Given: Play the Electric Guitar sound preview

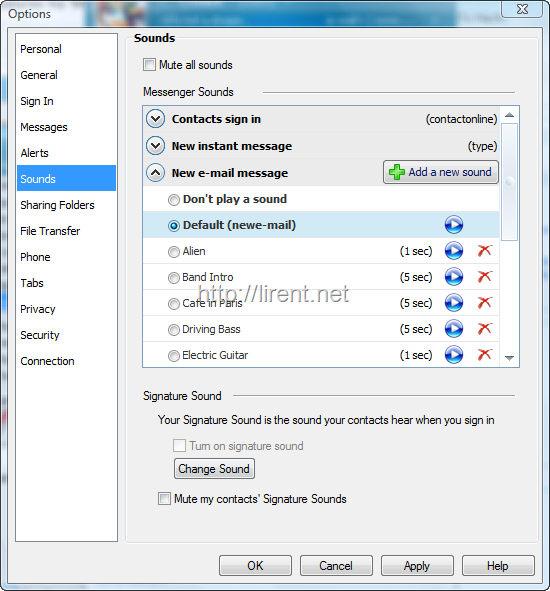Looking at the screenshot, I should point(453,355).
